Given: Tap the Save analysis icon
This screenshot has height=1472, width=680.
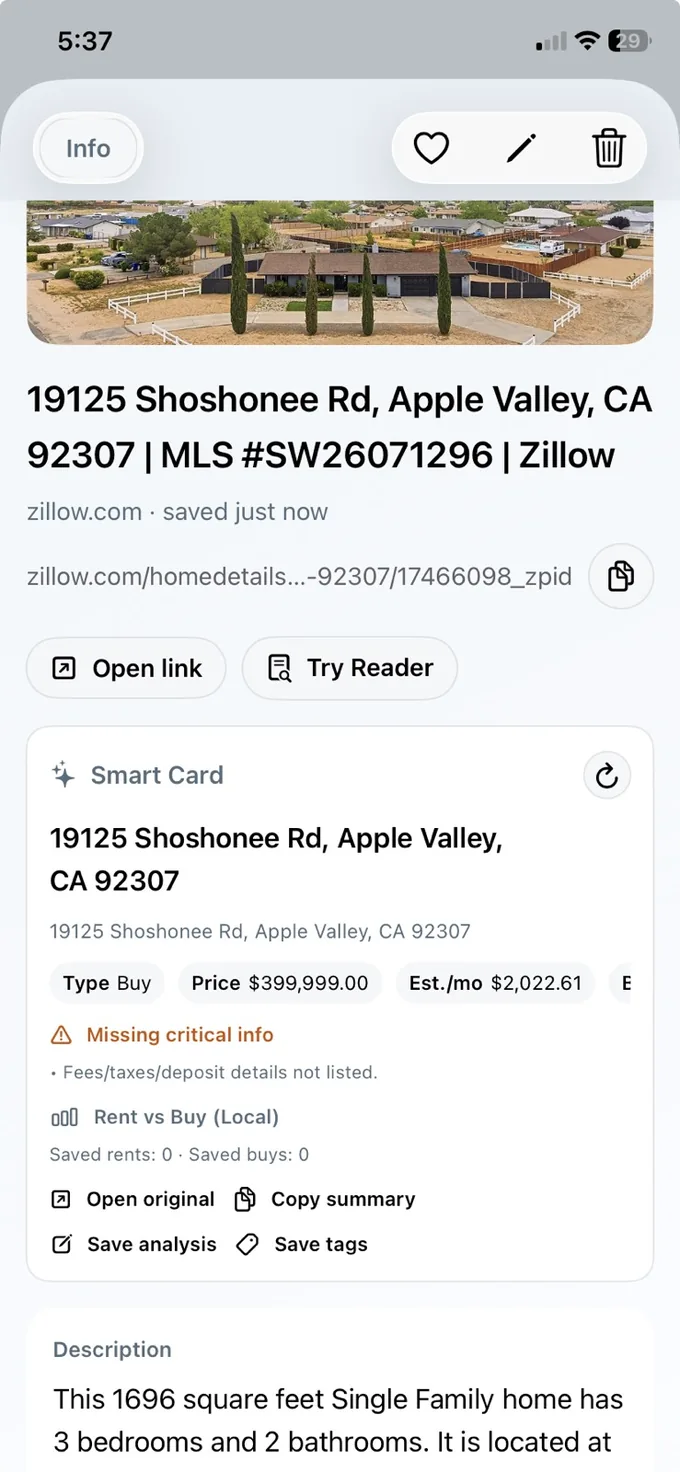Looking at the screenshot, I should 62,1244.
